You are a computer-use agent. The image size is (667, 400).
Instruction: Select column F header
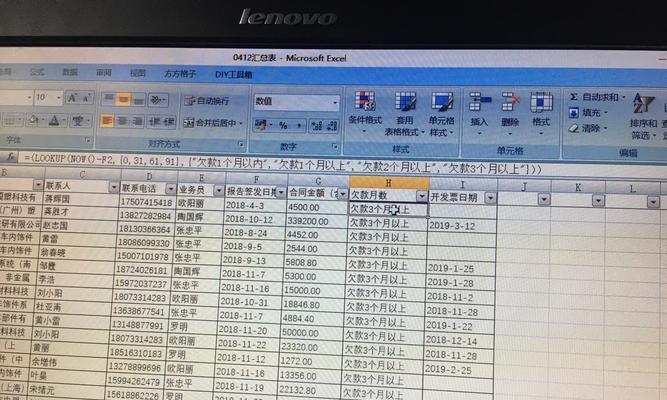tap(256, 179)
